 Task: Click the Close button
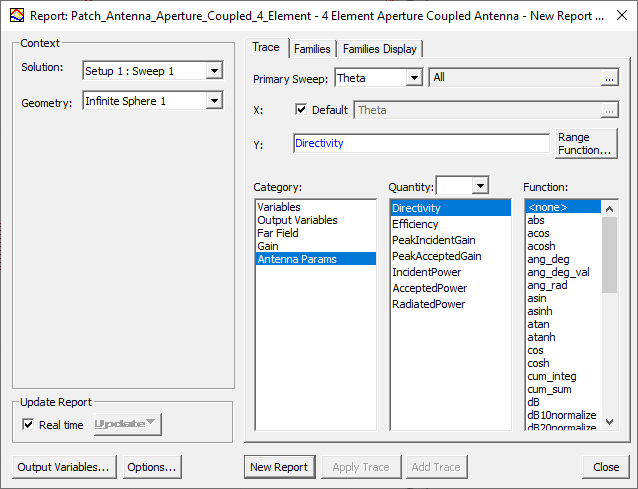(x=606, y=467)
